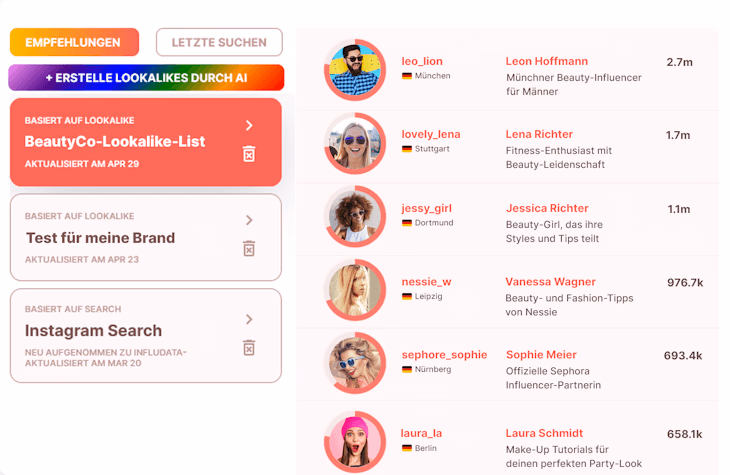The height and width of the screenshot is (475, 730).
Task: Expand Test für meine Brand chevron
Action: pos(249,220)
